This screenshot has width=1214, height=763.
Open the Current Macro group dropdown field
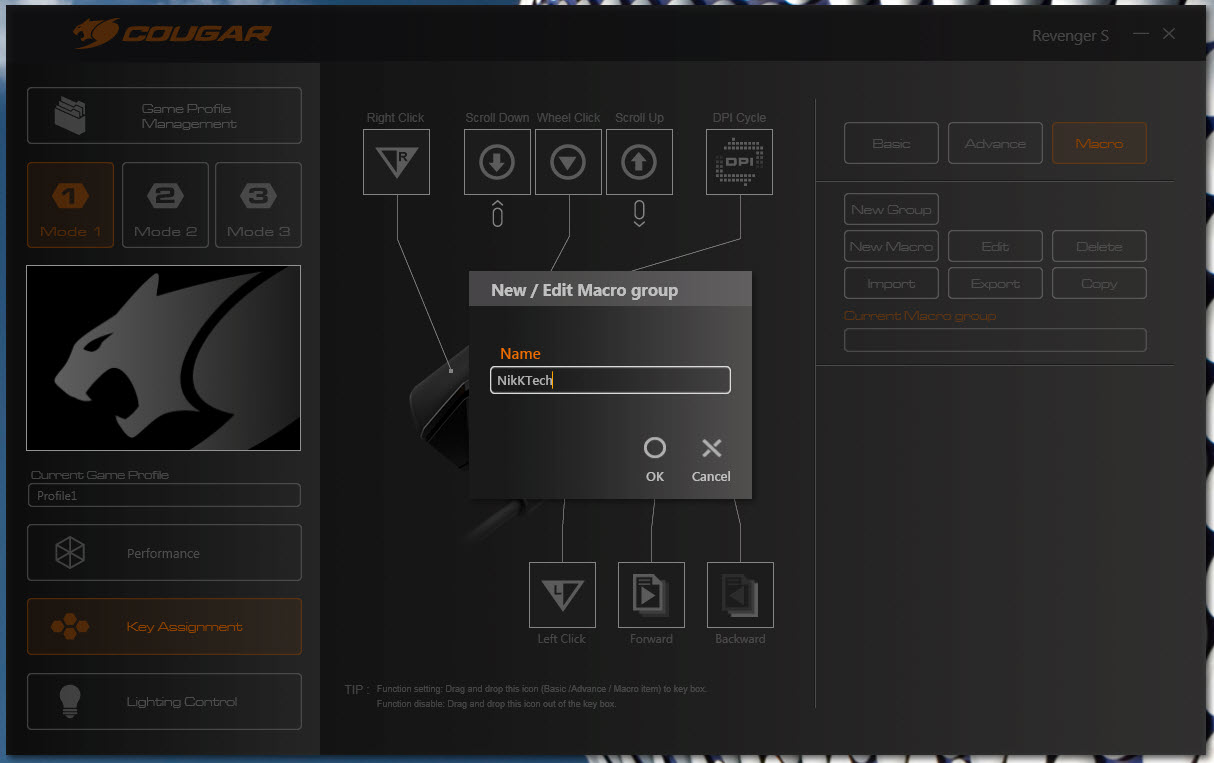pos(995,340)
